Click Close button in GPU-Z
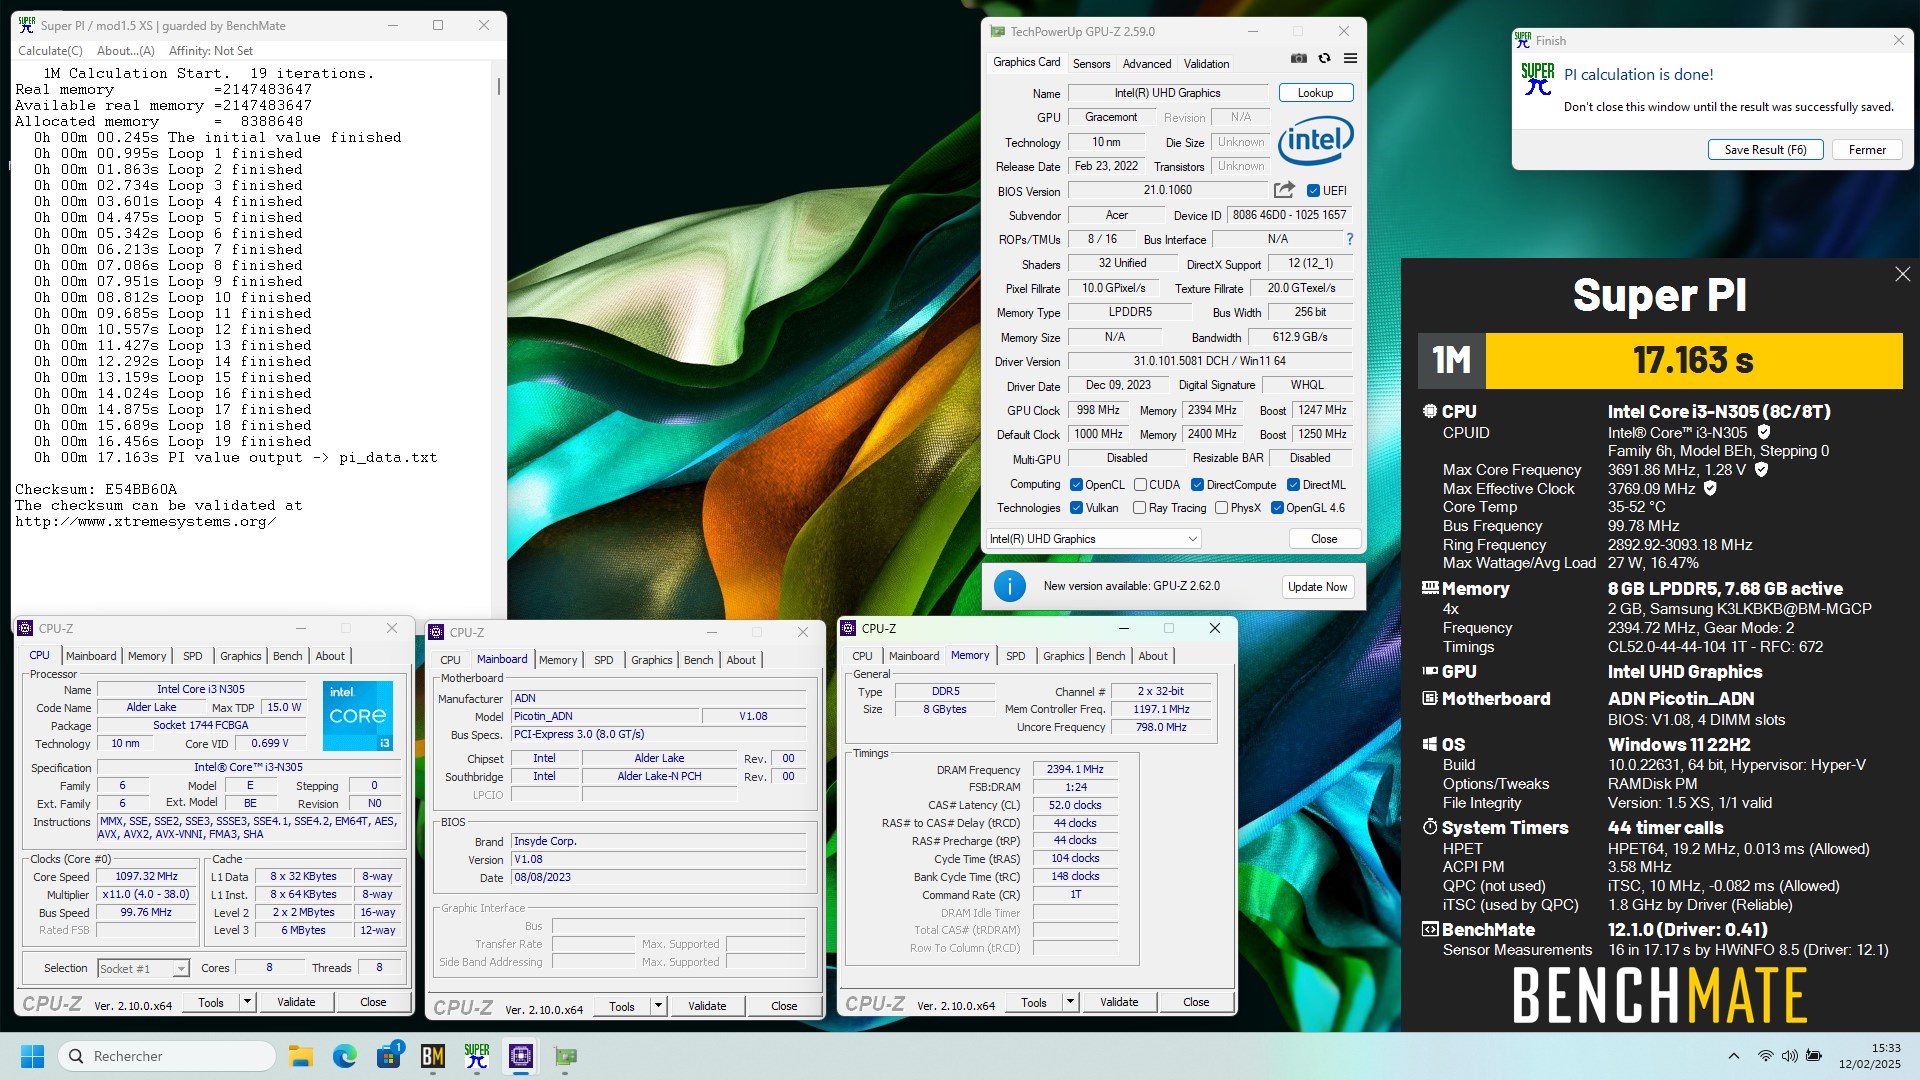The image size is (1920, 1080). pos(1324,539)
